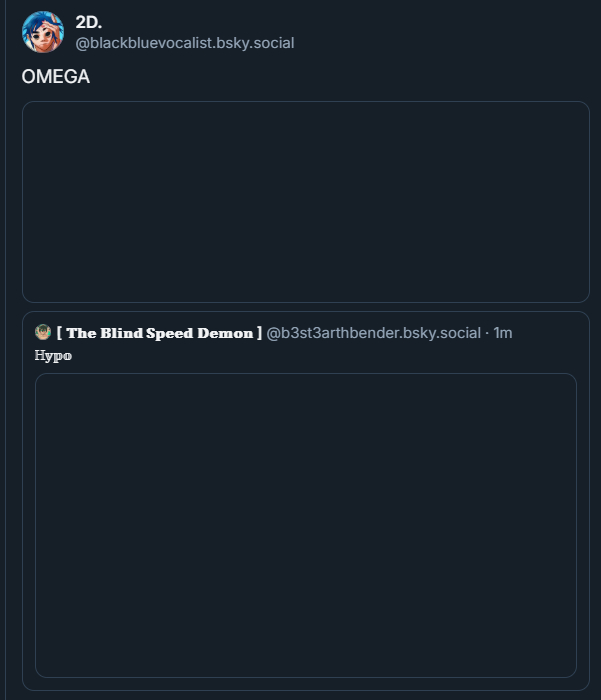The image size is (601, 700).
Task: Click the 2D. profile avatar
Action: [x=43, y=32]
